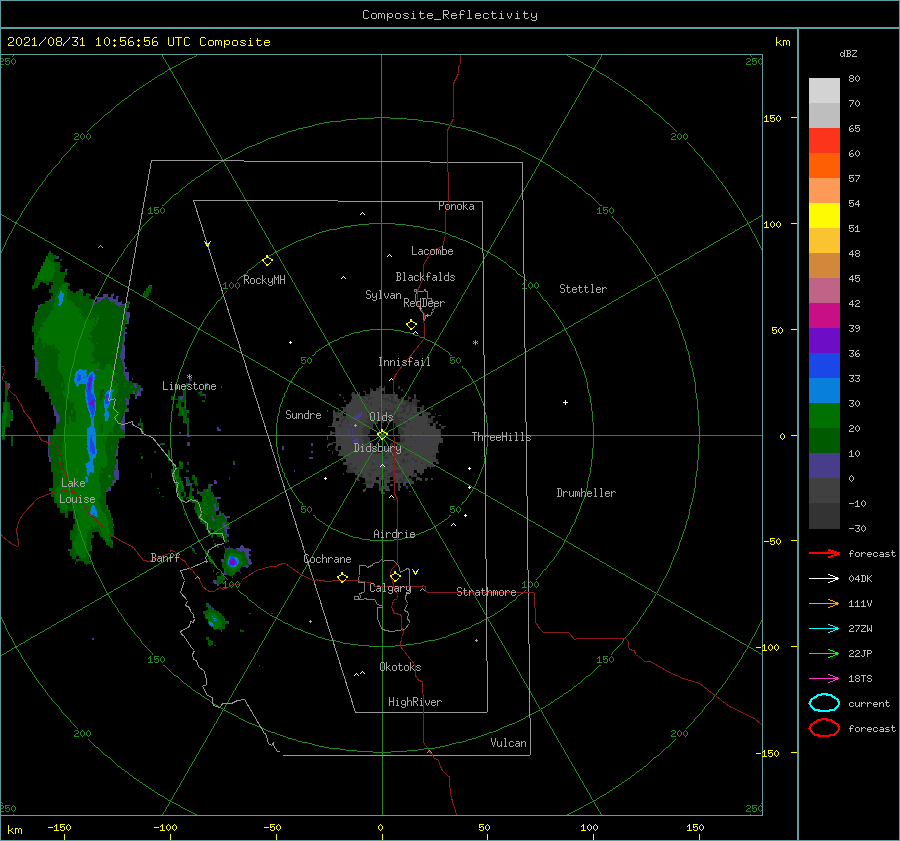This screenshot has width=900, height=841.
Task: Click the blue-core storm cell east of Banff
Action: coord(233,561)
